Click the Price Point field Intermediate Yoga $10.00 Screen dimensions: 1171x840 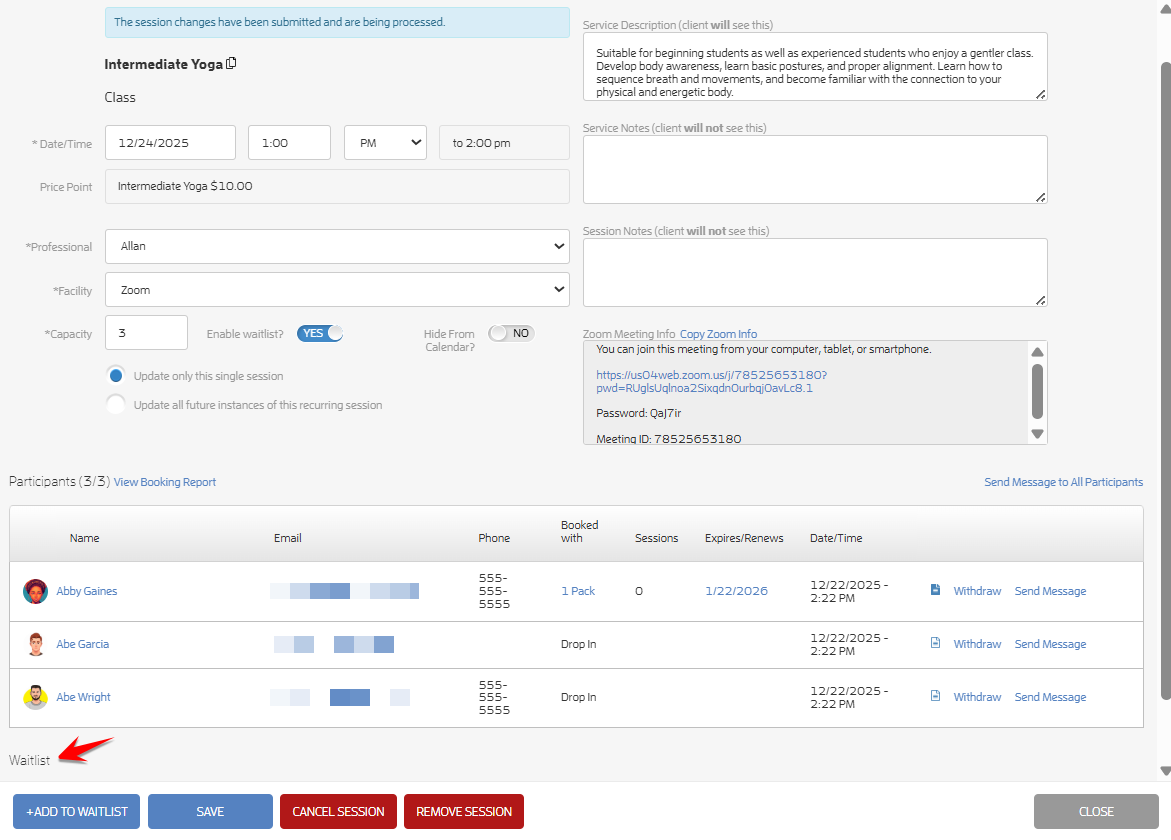click(x=337, y=187)
